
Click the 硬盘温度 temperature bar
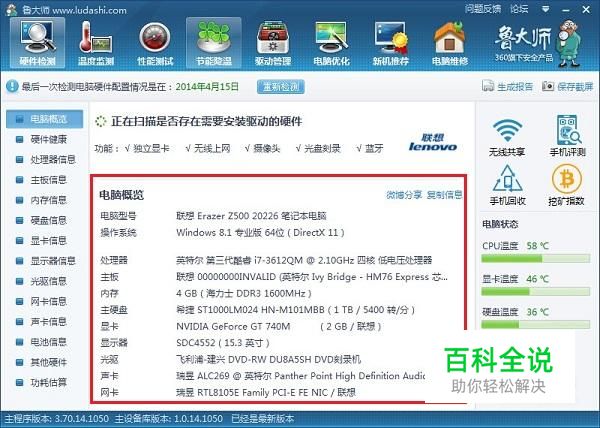(x=535, y=325)
